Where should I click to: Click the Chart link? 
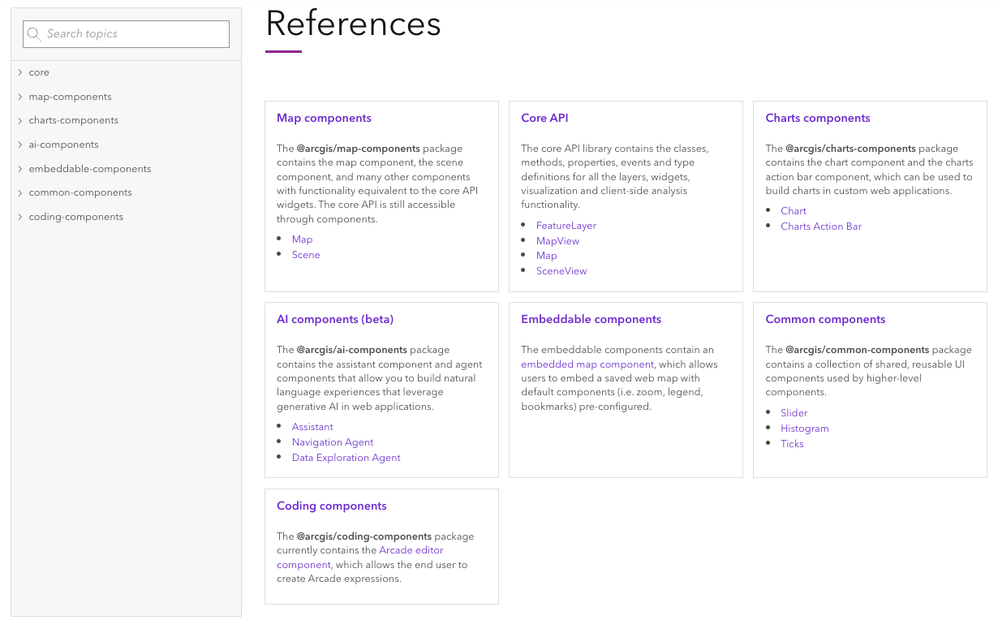794,211
